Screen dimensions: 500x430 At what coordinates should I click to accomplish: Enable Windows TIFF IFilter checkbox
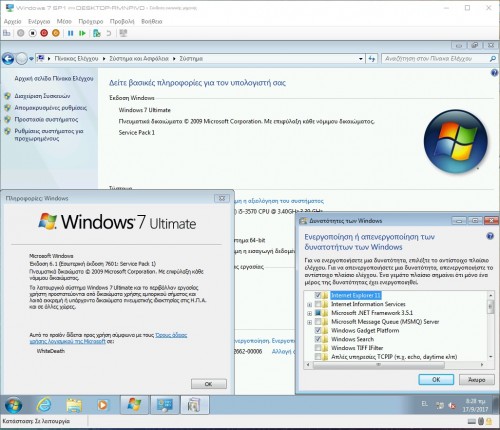point(318,348)
